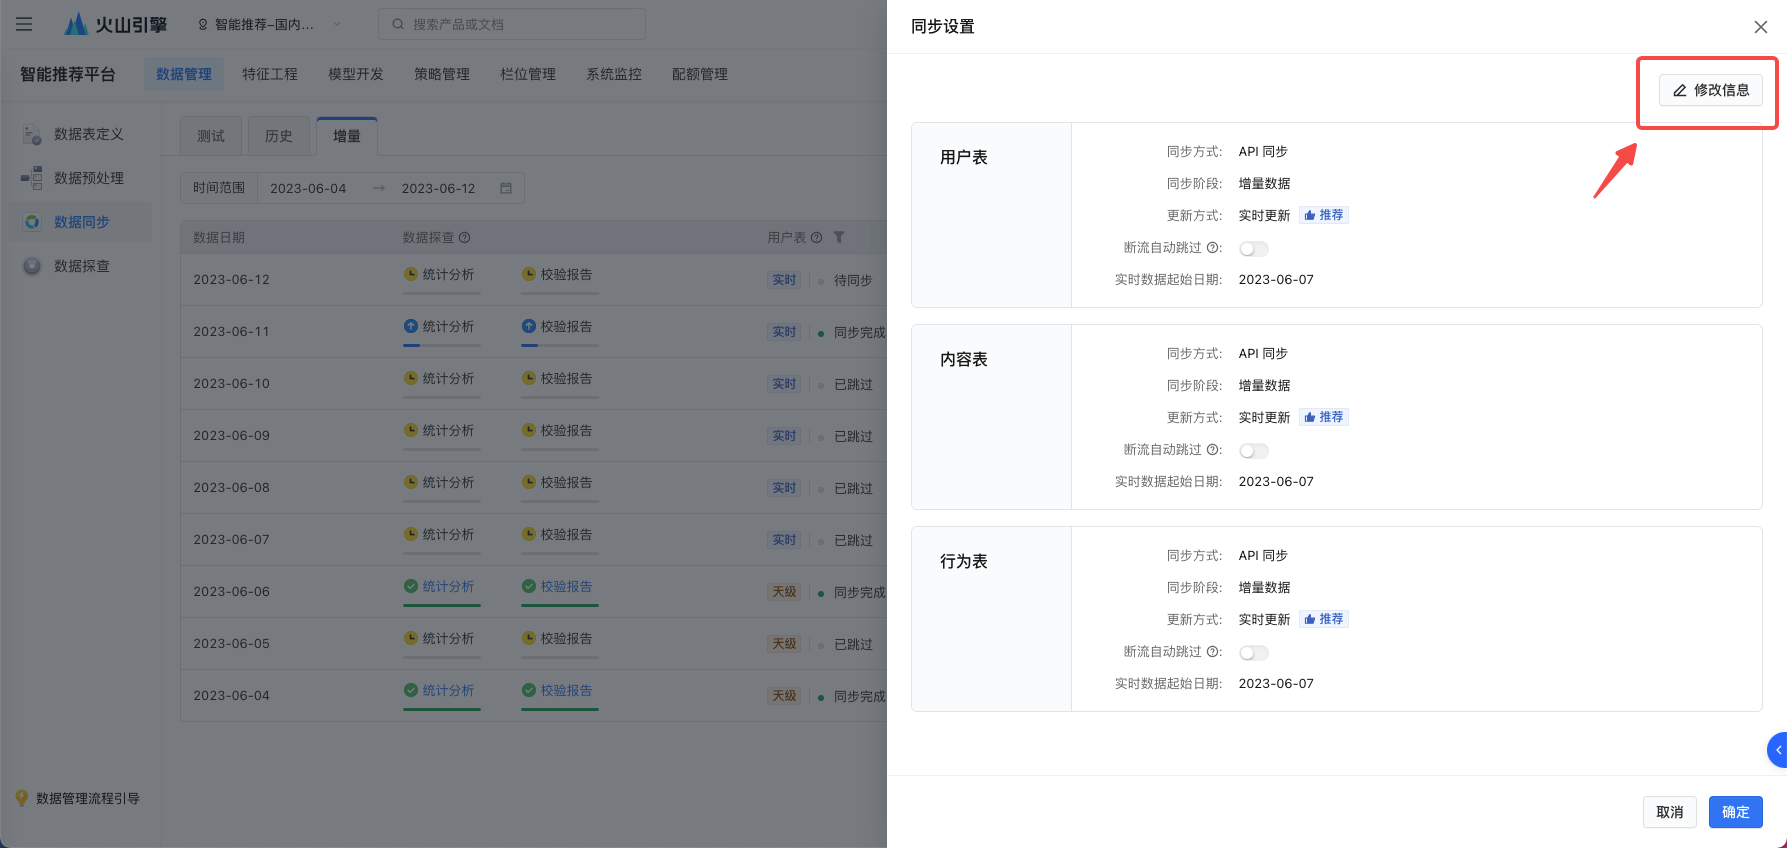The height and width of the screenshot is (848, 1787).
Task: Select the 历史 tab
Action: coord(279,136)
